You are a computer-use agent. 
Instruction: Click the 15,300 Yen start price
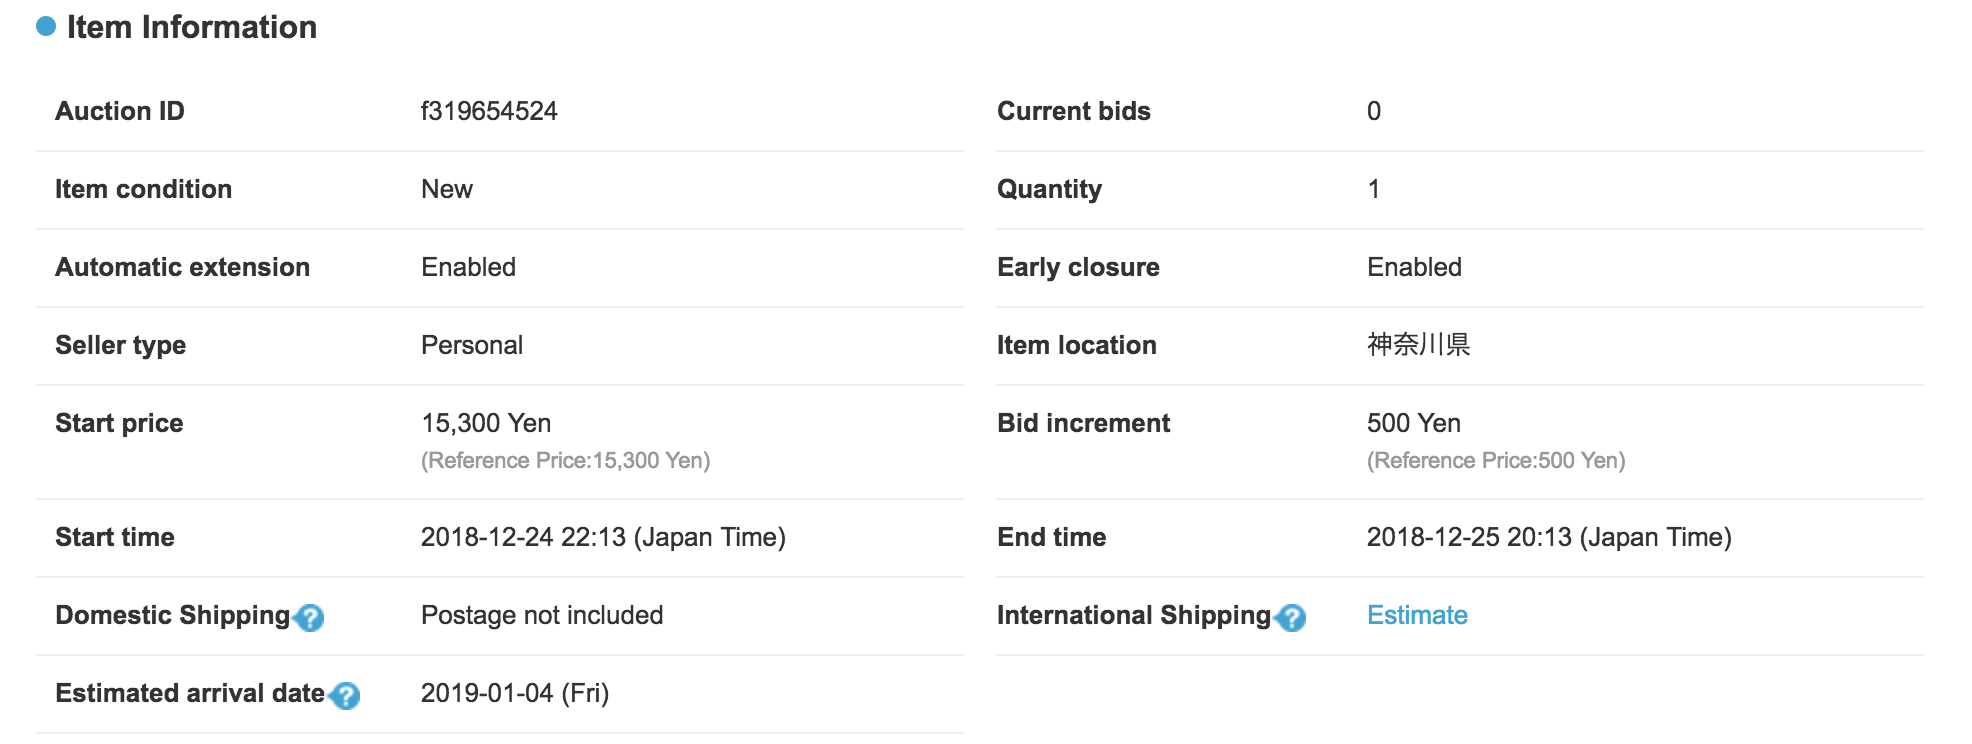tap(486, 423)
